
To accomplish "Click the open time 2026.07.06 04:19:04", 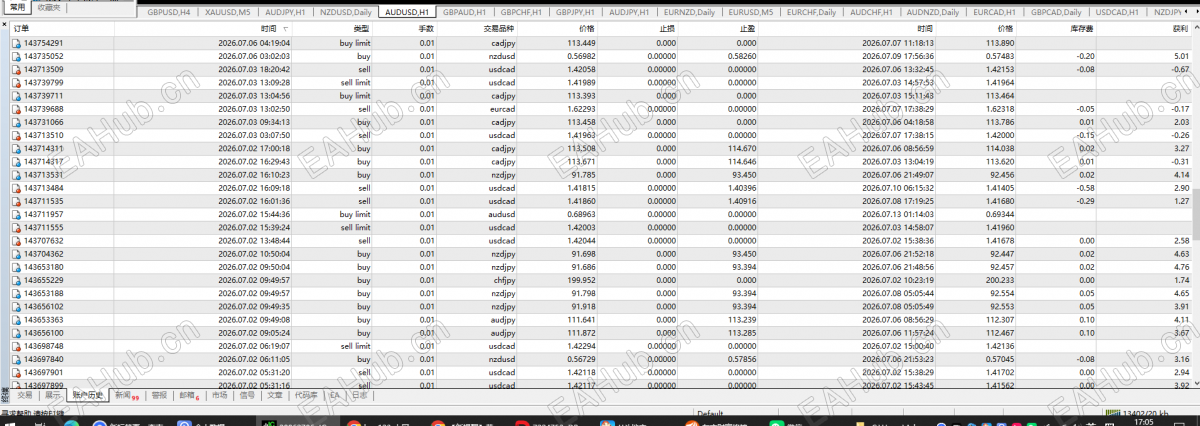I will pyautogui.click(x=254, y=44).
